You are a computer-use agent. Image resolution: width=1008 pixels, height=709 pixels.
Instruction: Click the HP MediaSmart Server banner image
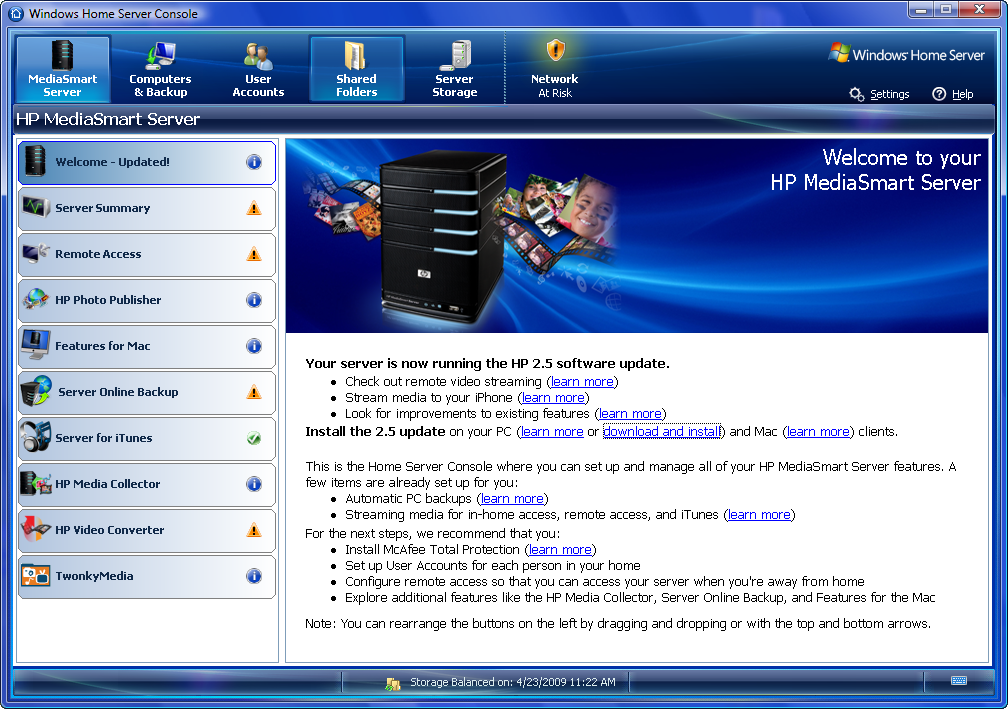(637, 236)
